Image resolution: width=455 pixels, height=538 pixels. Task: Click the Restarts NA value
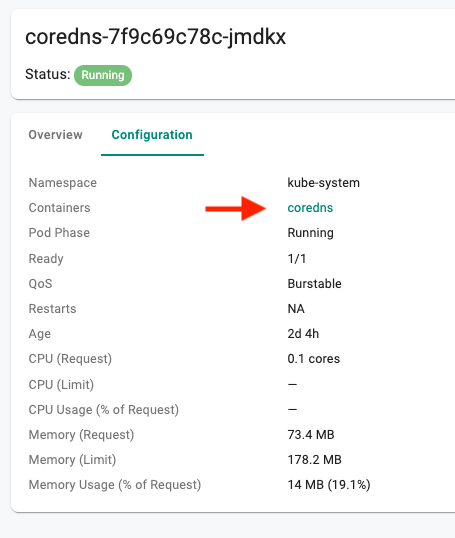tap(296, 309)
